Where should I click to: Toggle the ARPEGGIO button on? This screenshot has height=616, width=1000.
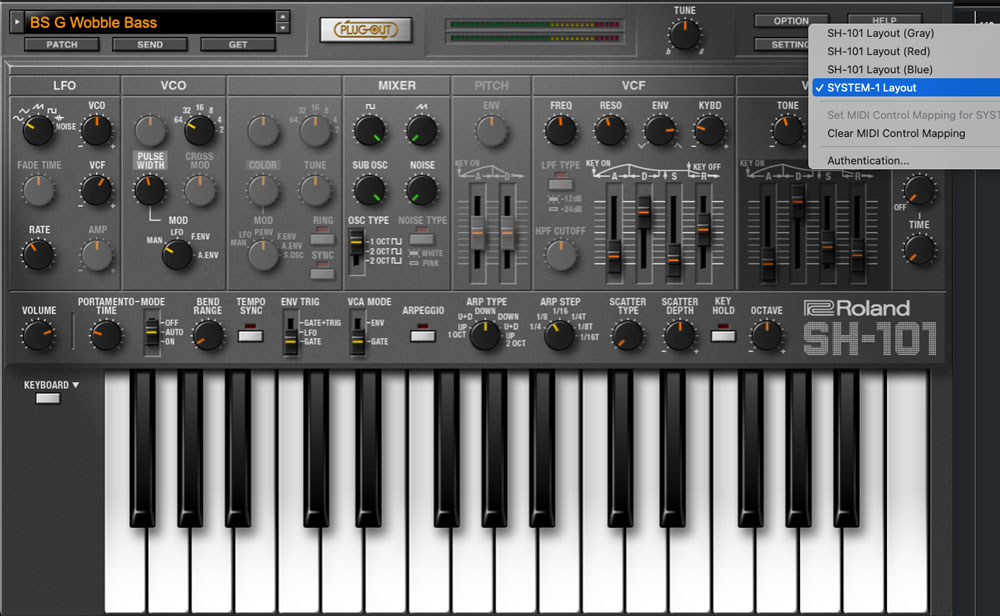423,336
